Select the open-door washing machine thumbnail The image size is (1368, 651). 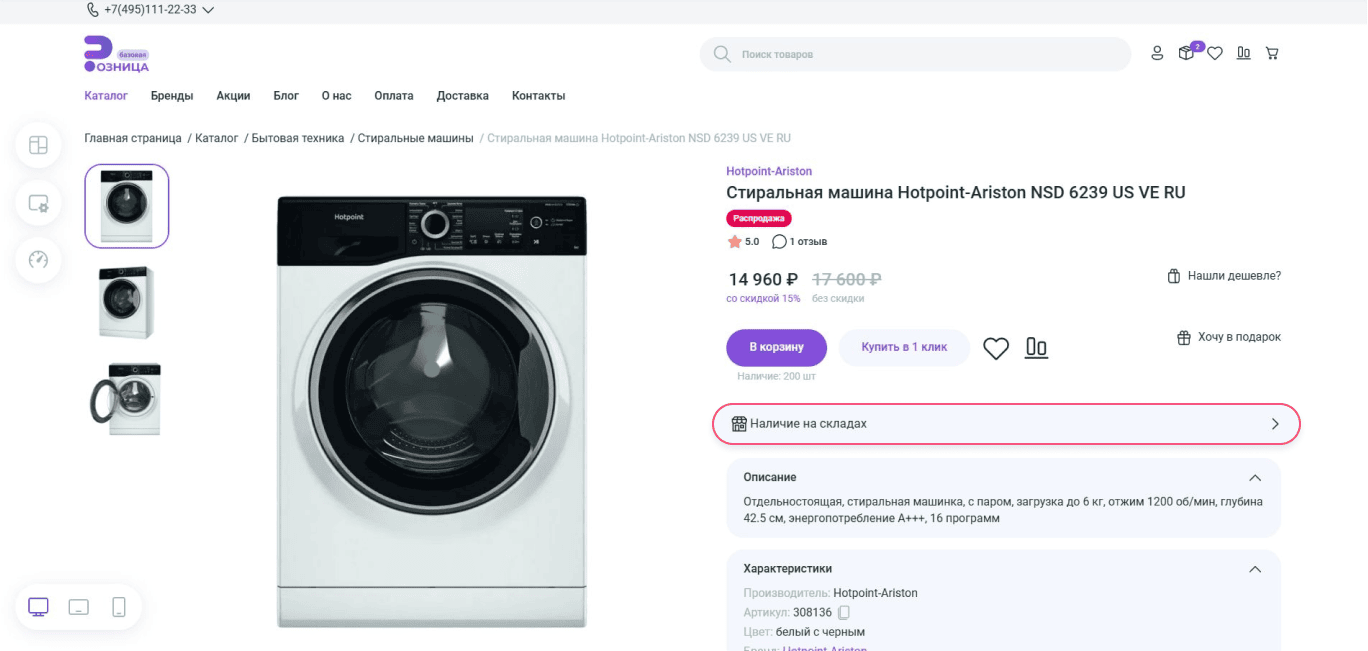(x=127, y=397)
